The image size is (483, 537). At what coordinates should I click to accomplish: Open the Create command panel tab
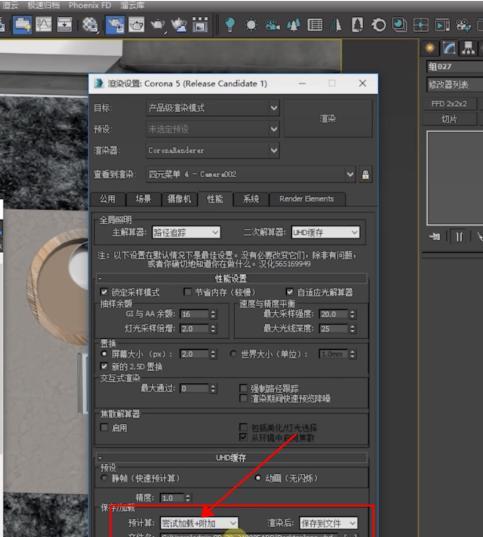point(430,48)
